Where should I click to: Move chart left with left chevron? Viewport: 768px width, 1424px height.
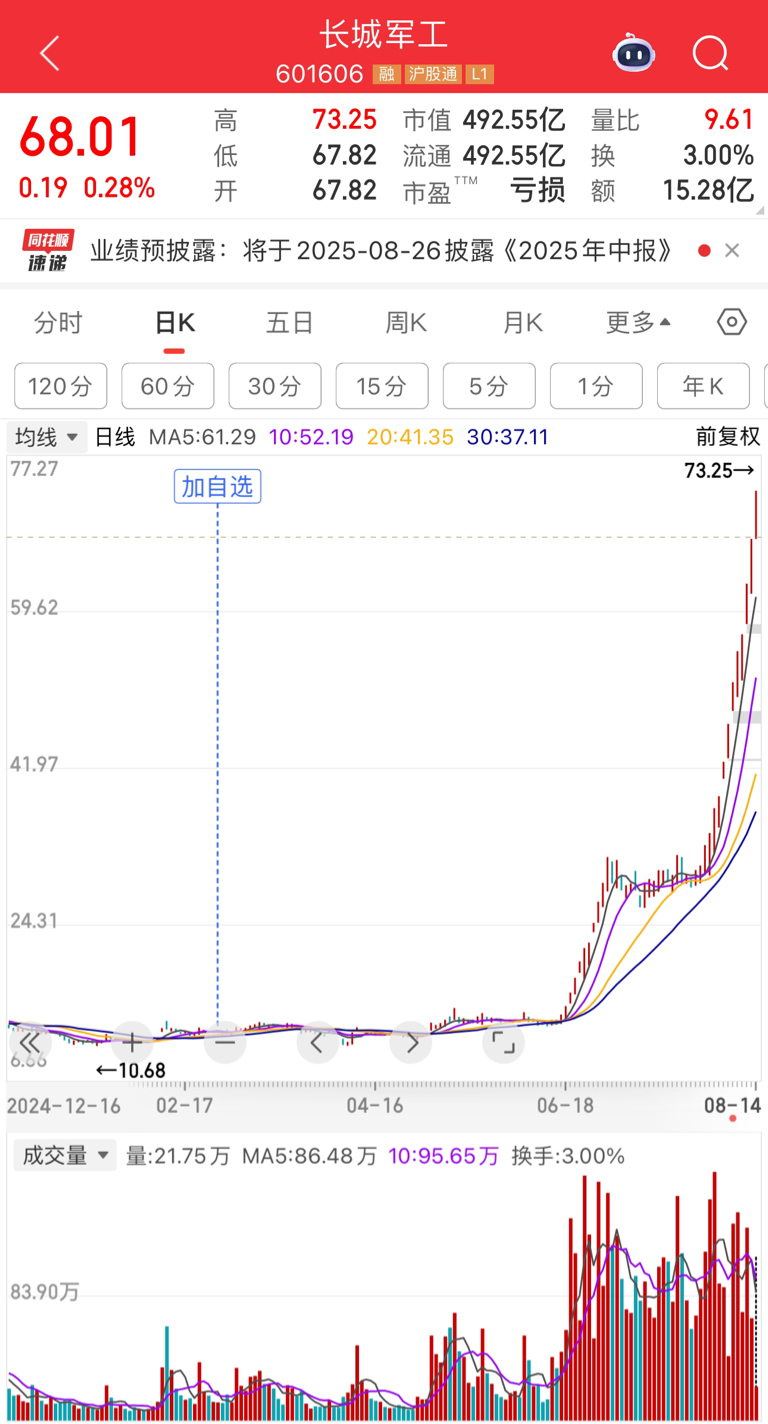318,1043
